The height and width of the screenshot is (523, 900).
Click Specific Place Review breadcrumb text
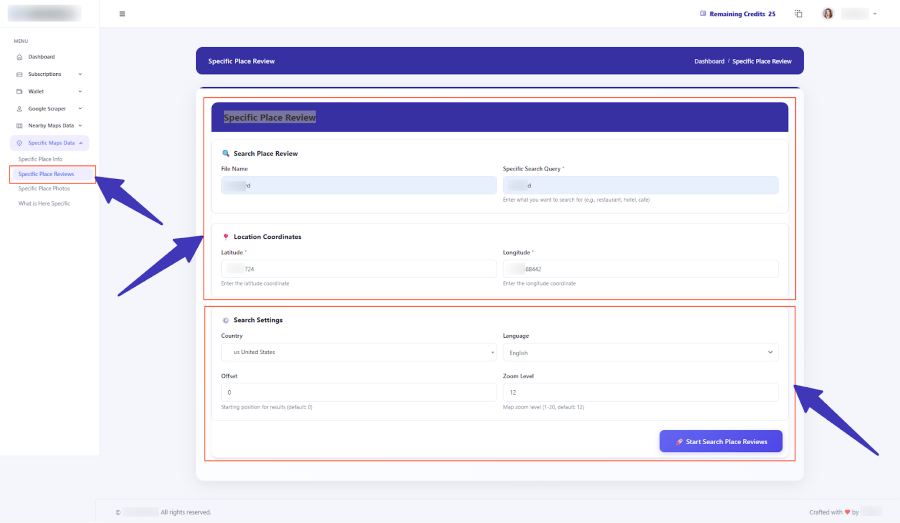[x=762, y=61]
